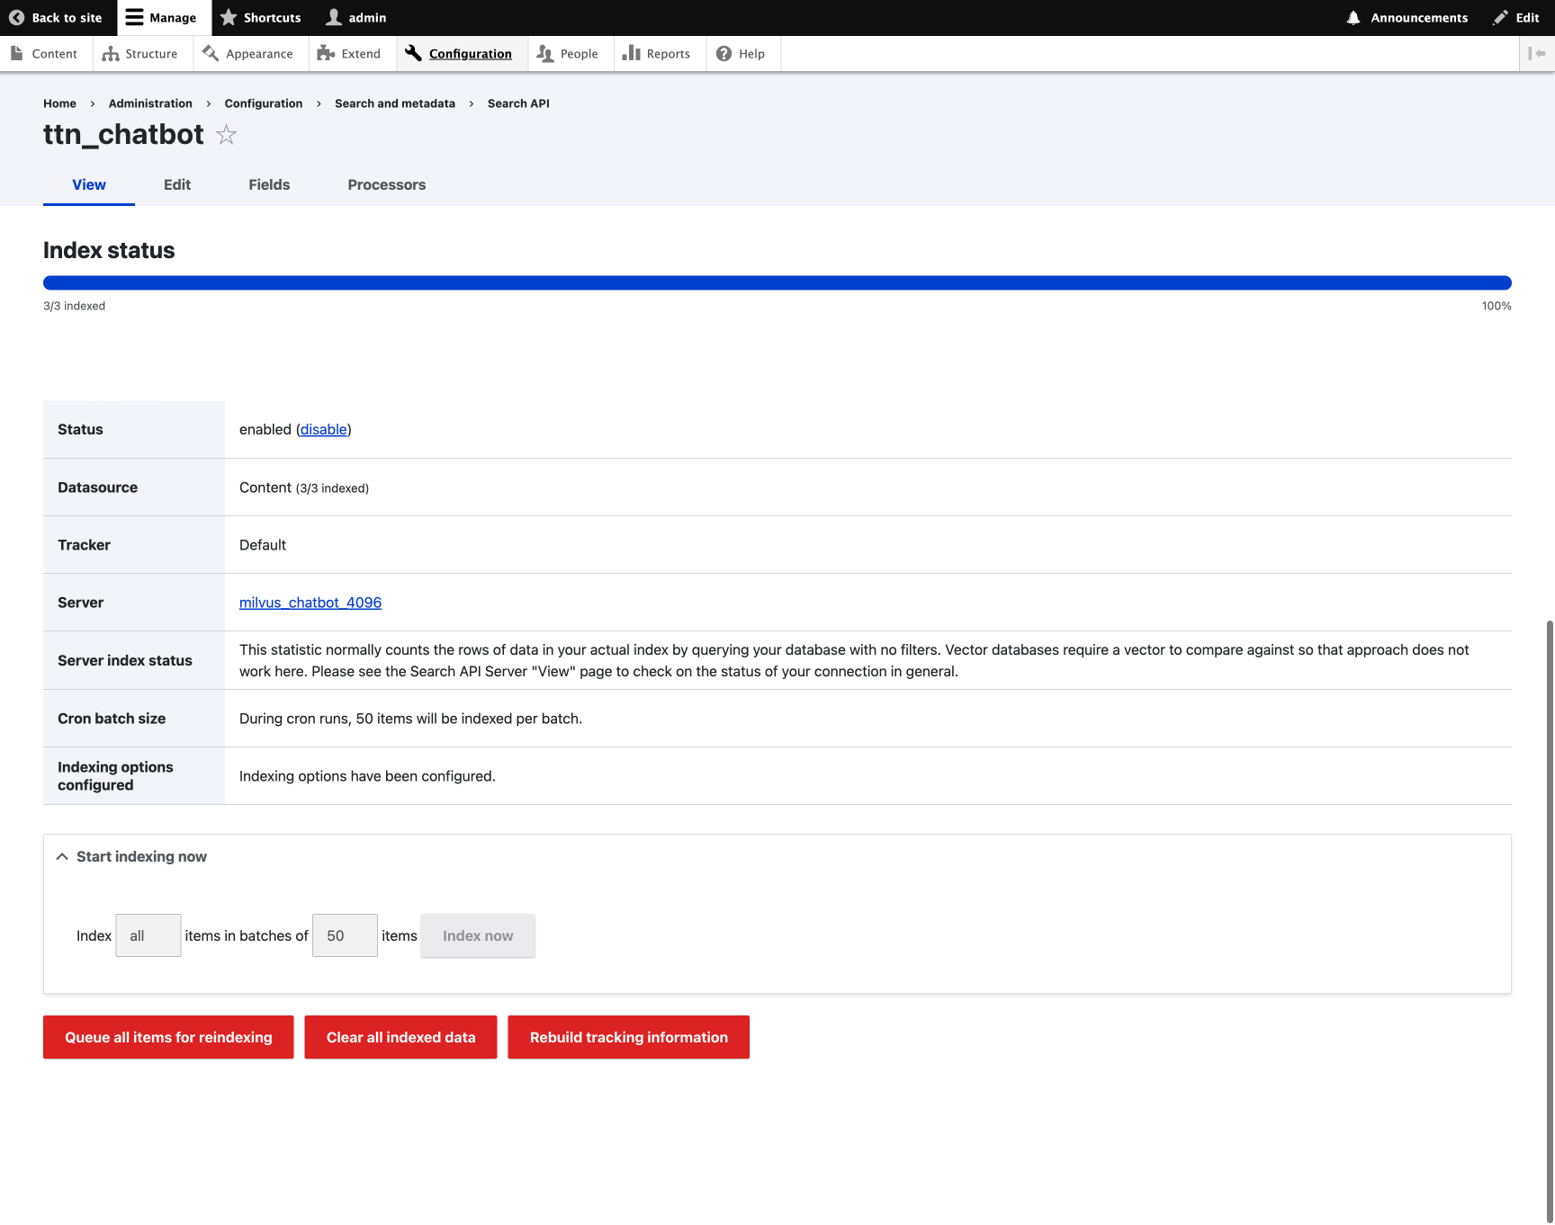Image resolution: width=1555 pixels, height=1225 pixels.
Task: Select the Appearance paintbrush icon
Action: point(209,53)
